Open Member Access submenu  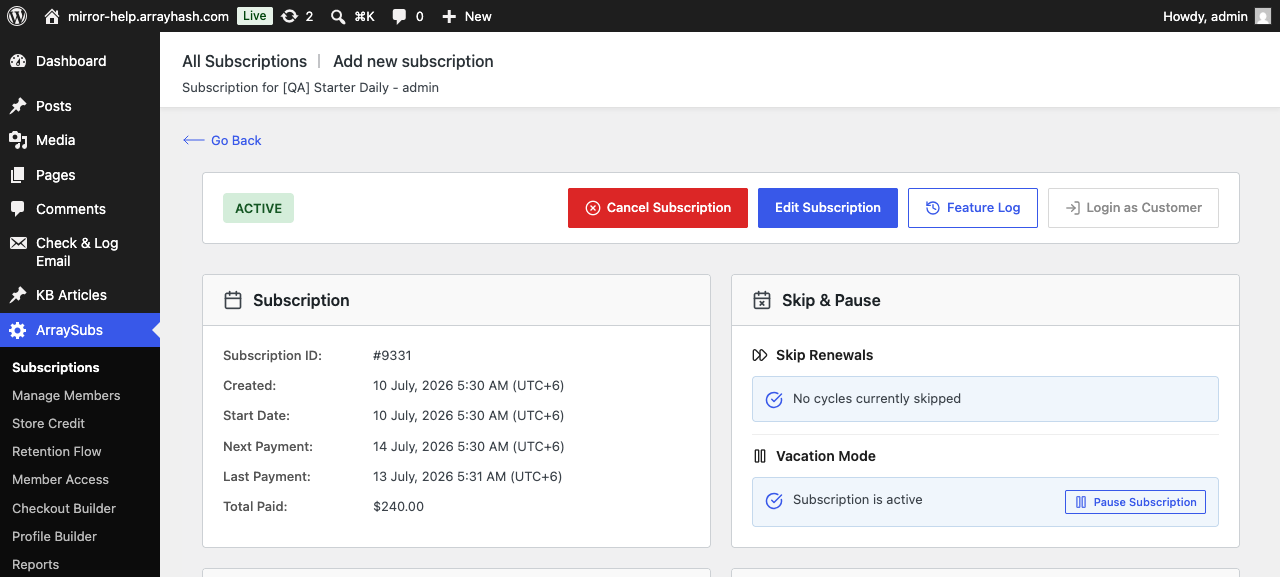click(60, 479)
